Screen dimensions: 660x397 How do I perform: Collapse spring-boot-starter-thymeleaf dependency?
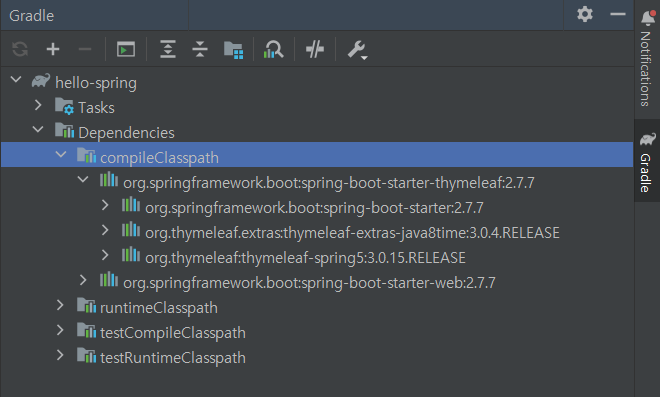point(83,179)
